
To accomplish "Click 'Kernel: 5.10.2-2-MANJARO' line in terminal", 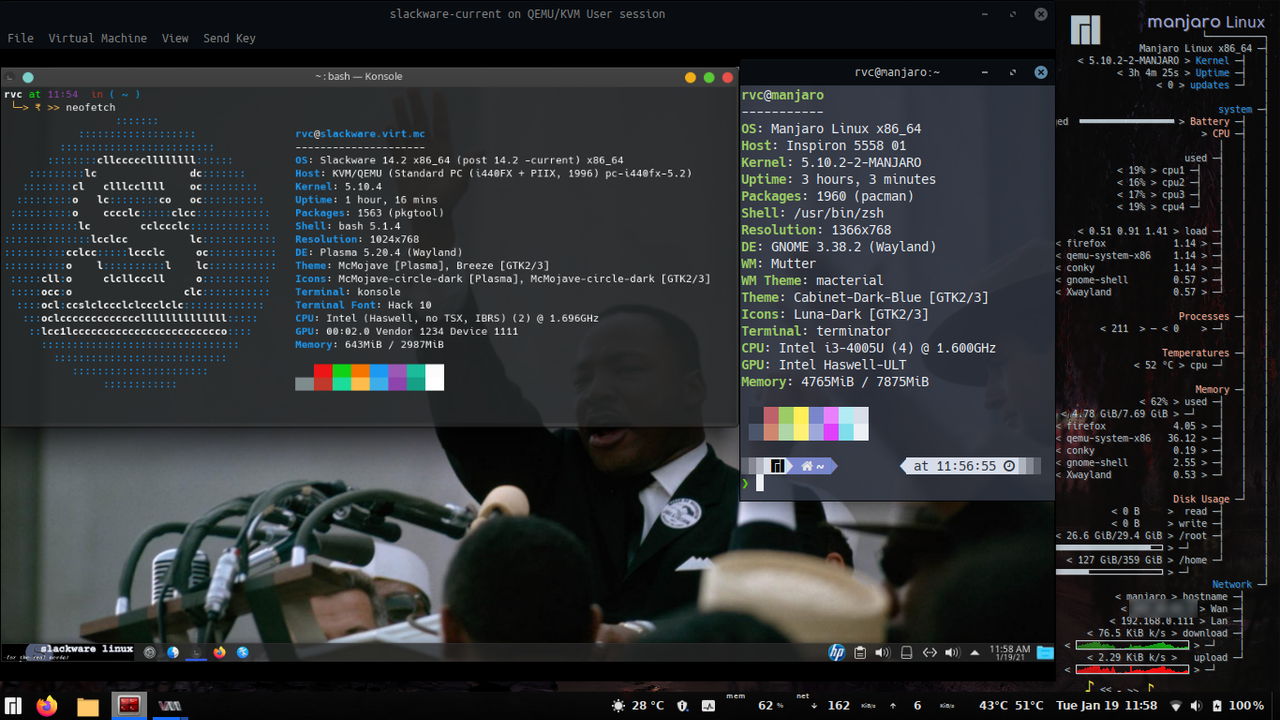I will coord(831,162).
